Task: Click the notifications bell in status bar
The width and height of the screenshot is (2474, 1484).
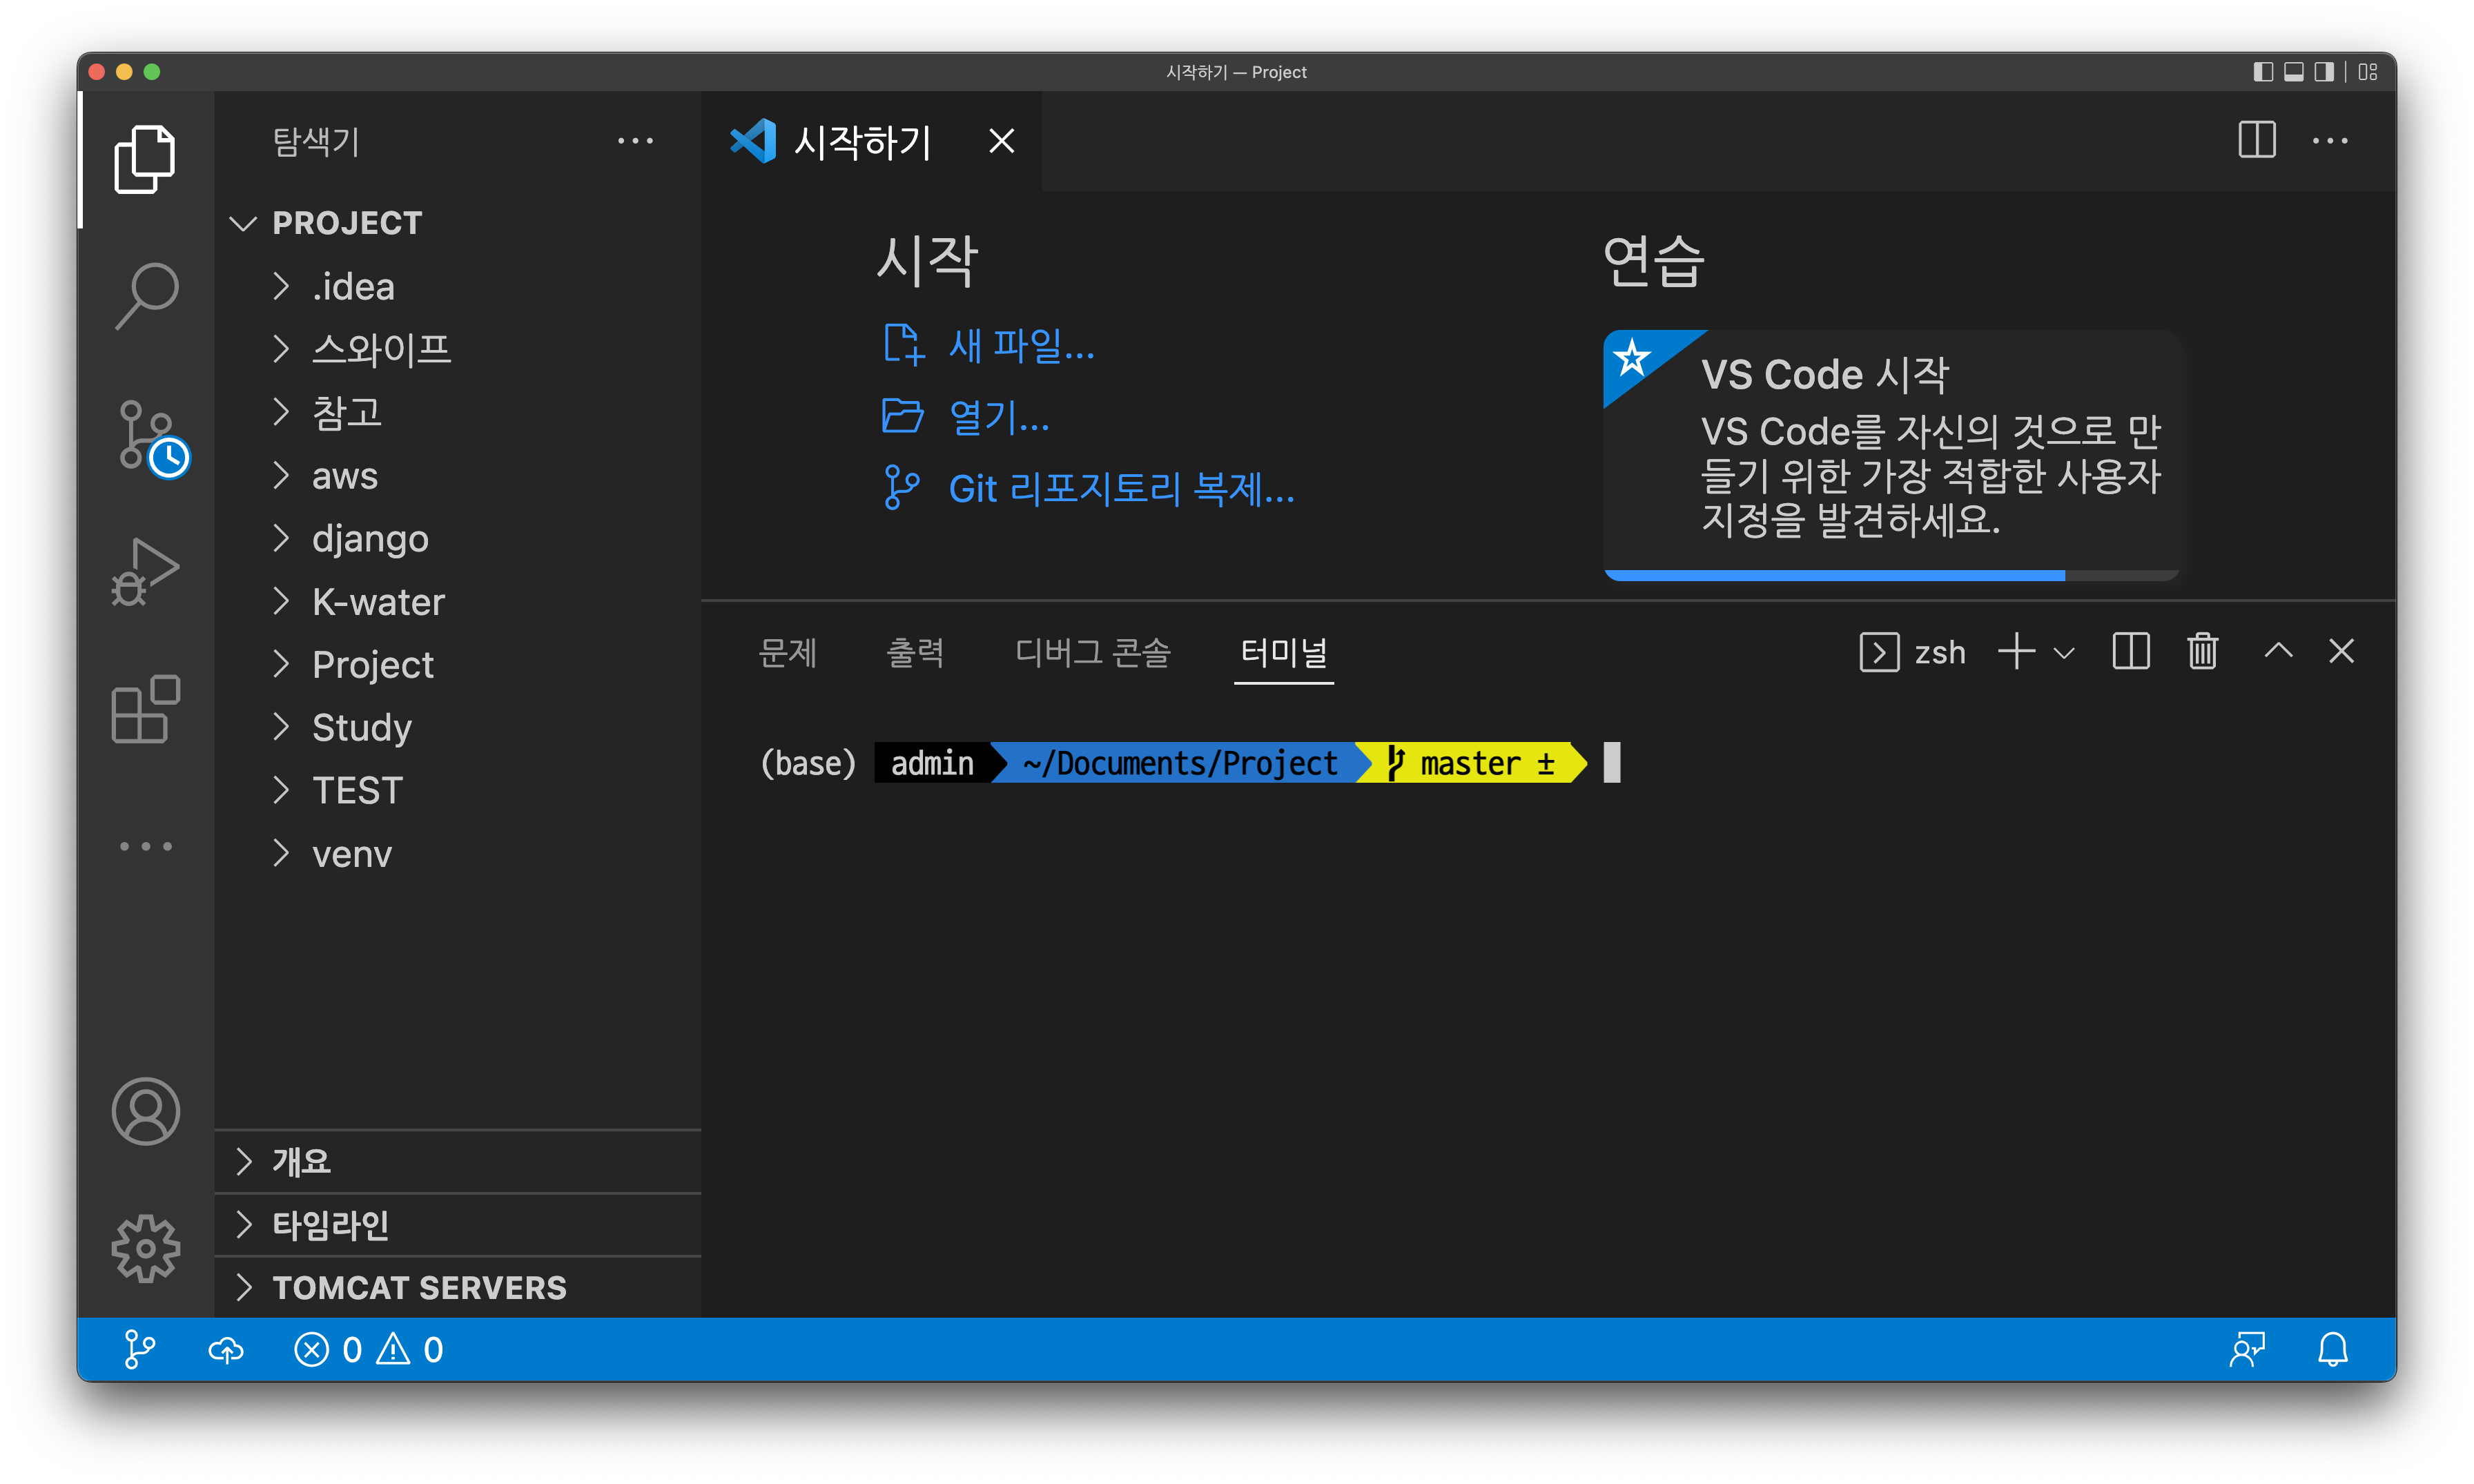Action: 2332,1350
